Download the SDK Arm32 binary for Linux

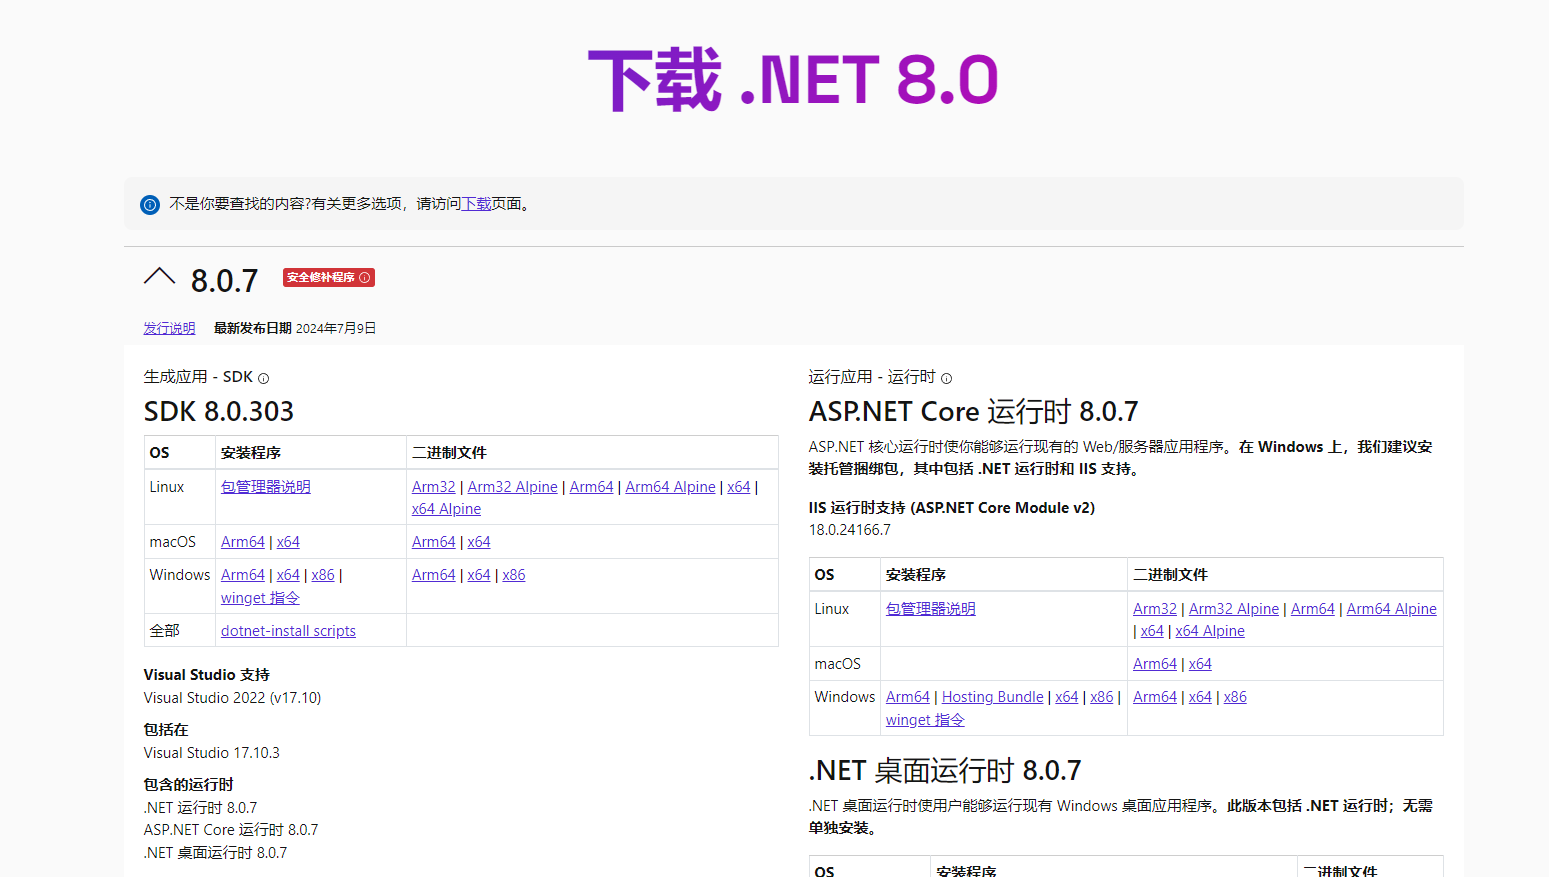pyautogui.click(x=433, y=486)
